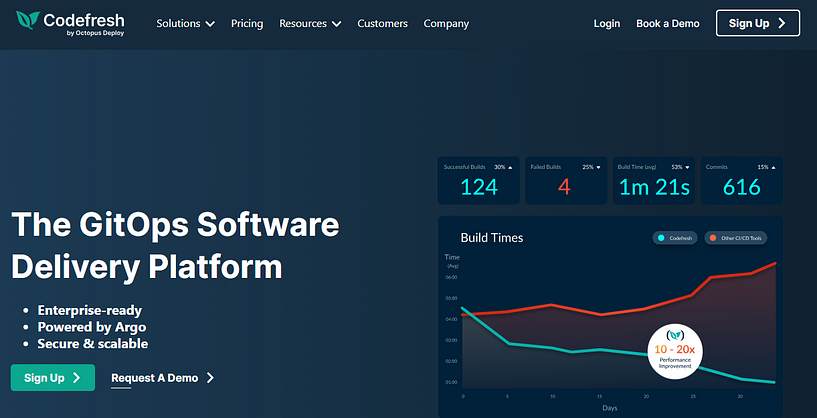817x418 pixels.
Task: Click the arrow beside Request A Demo
Action: coord(210,378)
